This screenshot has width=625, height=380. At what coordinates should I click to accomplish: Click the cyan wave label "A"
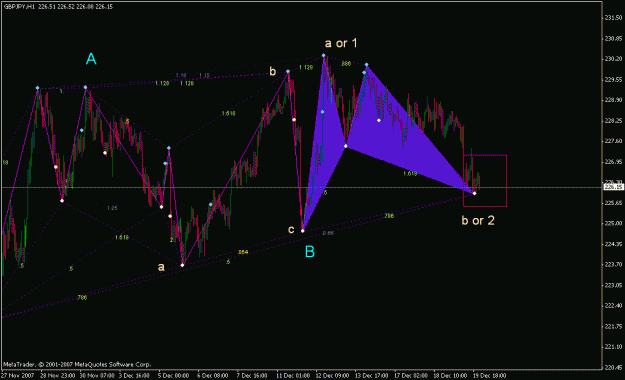pos(91,59)
